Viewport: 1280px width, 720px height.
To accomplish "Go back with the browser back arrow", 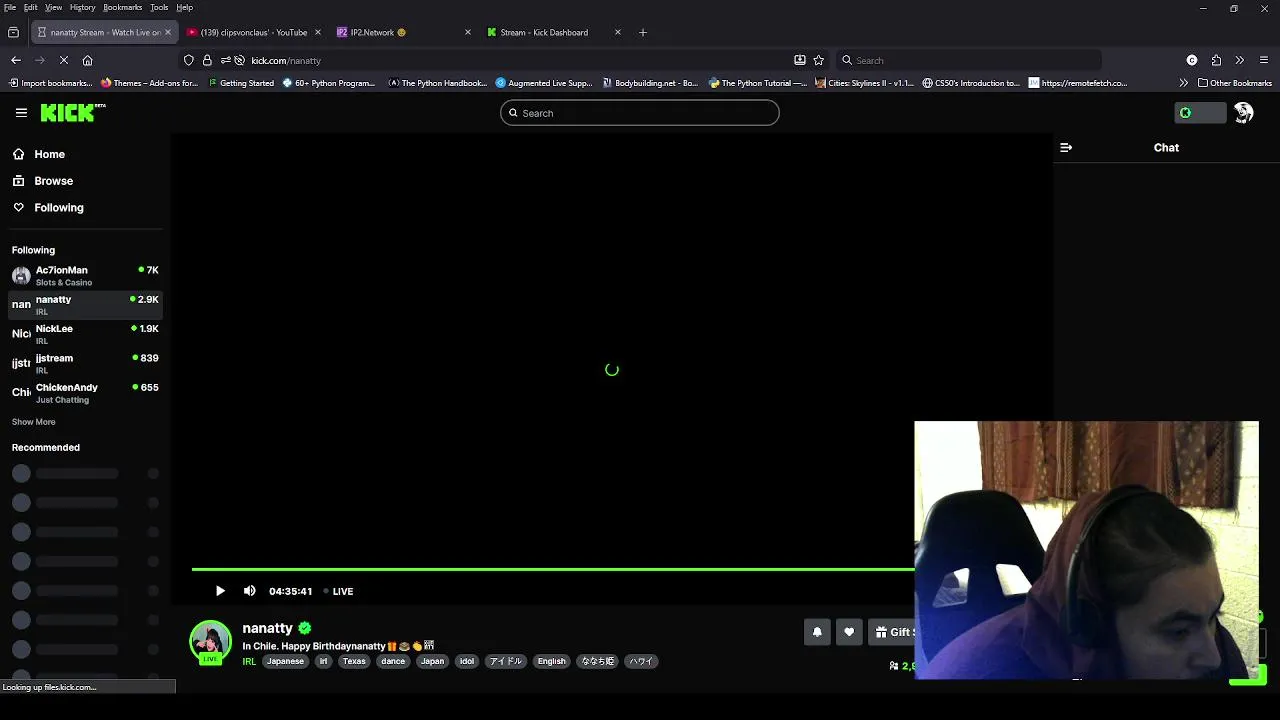I will [x=16, y=60].
